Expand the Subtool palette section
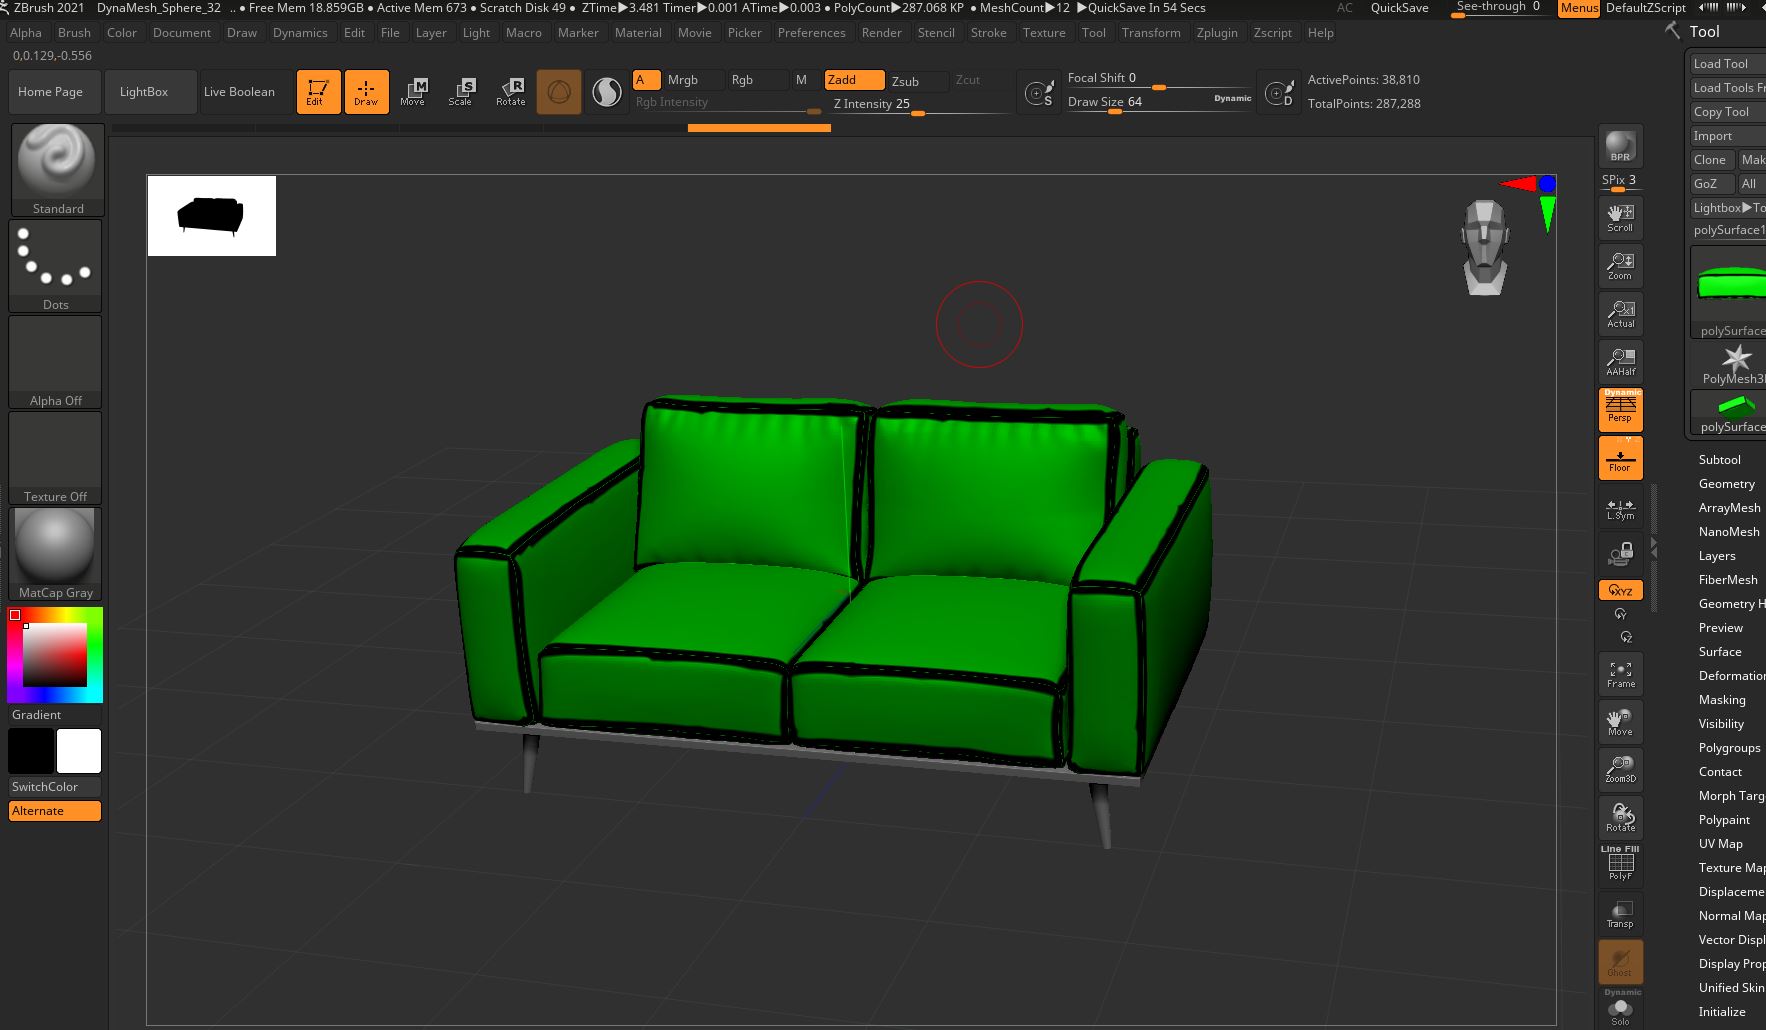This screenshot has width=1766, height=1030. tap(1719, 460)
